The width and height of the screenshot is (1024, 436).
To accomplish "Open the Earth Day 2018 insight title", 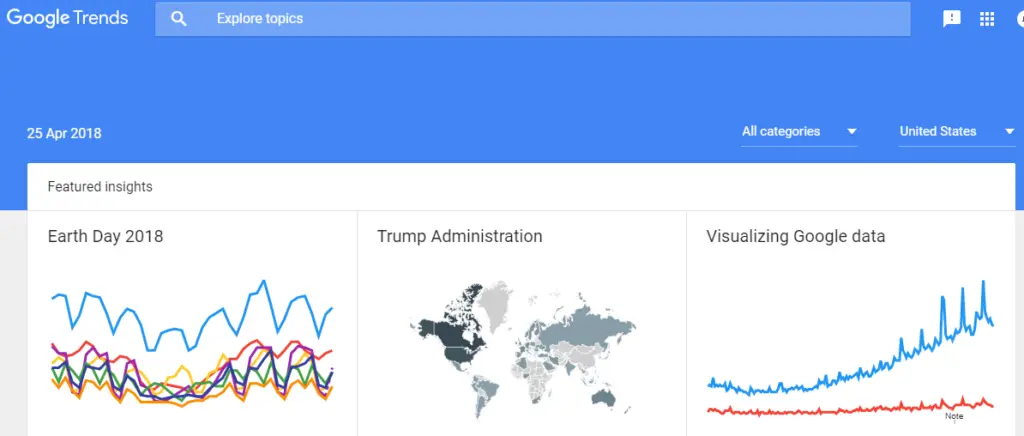I will 105,236.
